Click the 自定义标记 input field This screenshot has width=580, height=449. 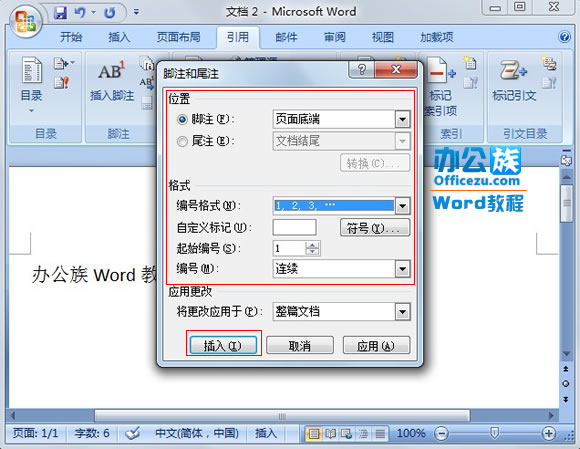(x=294, y=227)
